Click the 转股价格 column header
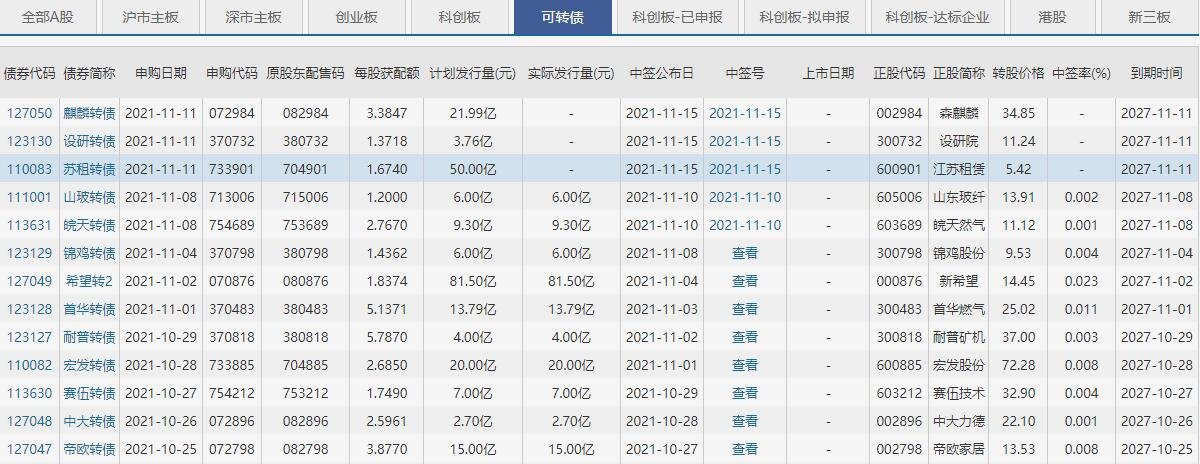The image size is (1200, 464). [1018, 73]
